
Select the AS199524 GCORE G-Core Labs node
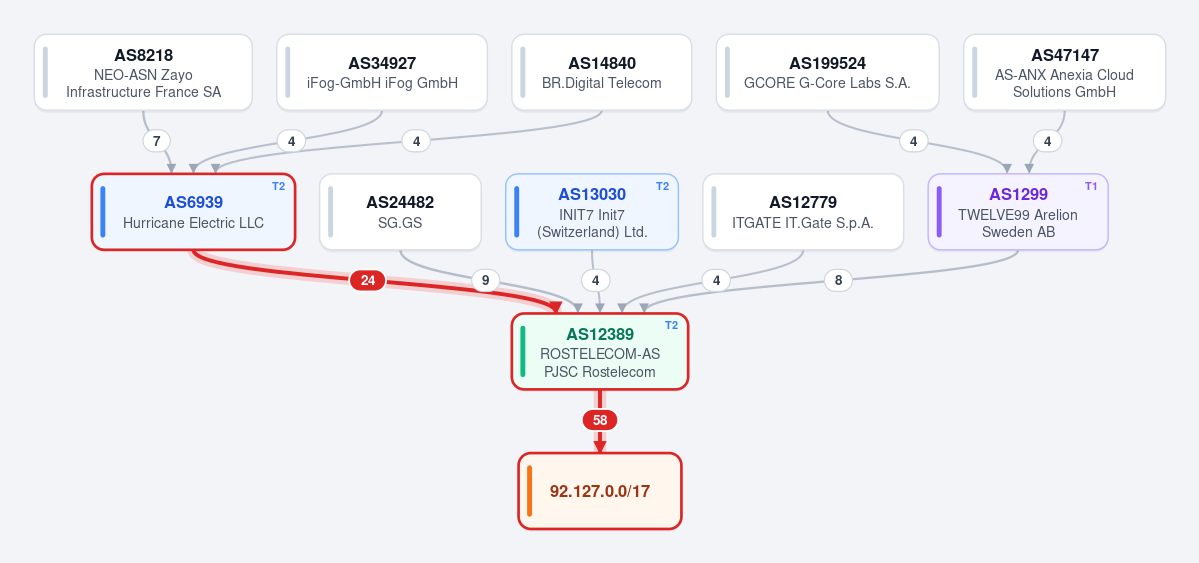[x=827, y=73]
